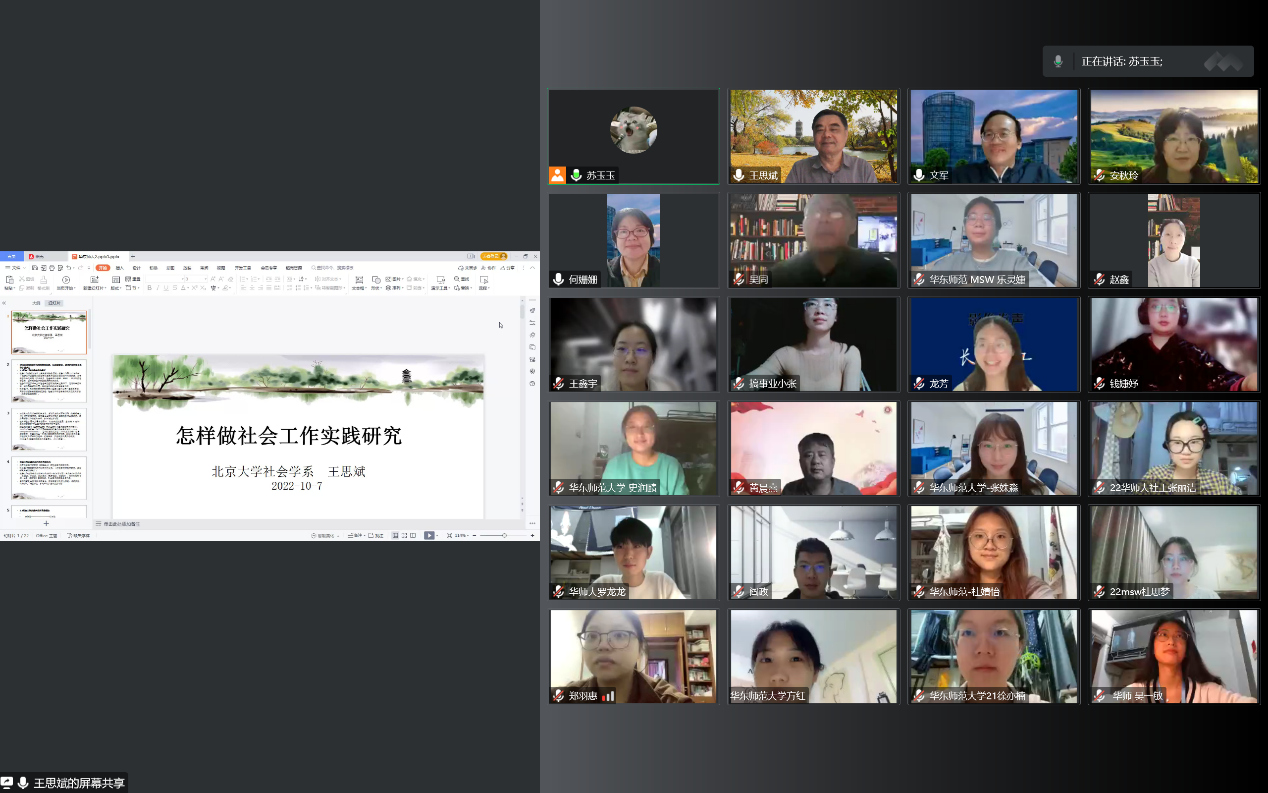This screenshot has width=1268, height=793.
Task: Click the signal strength bars next to 郑羽惠
Action: click(x=608, y=695)
